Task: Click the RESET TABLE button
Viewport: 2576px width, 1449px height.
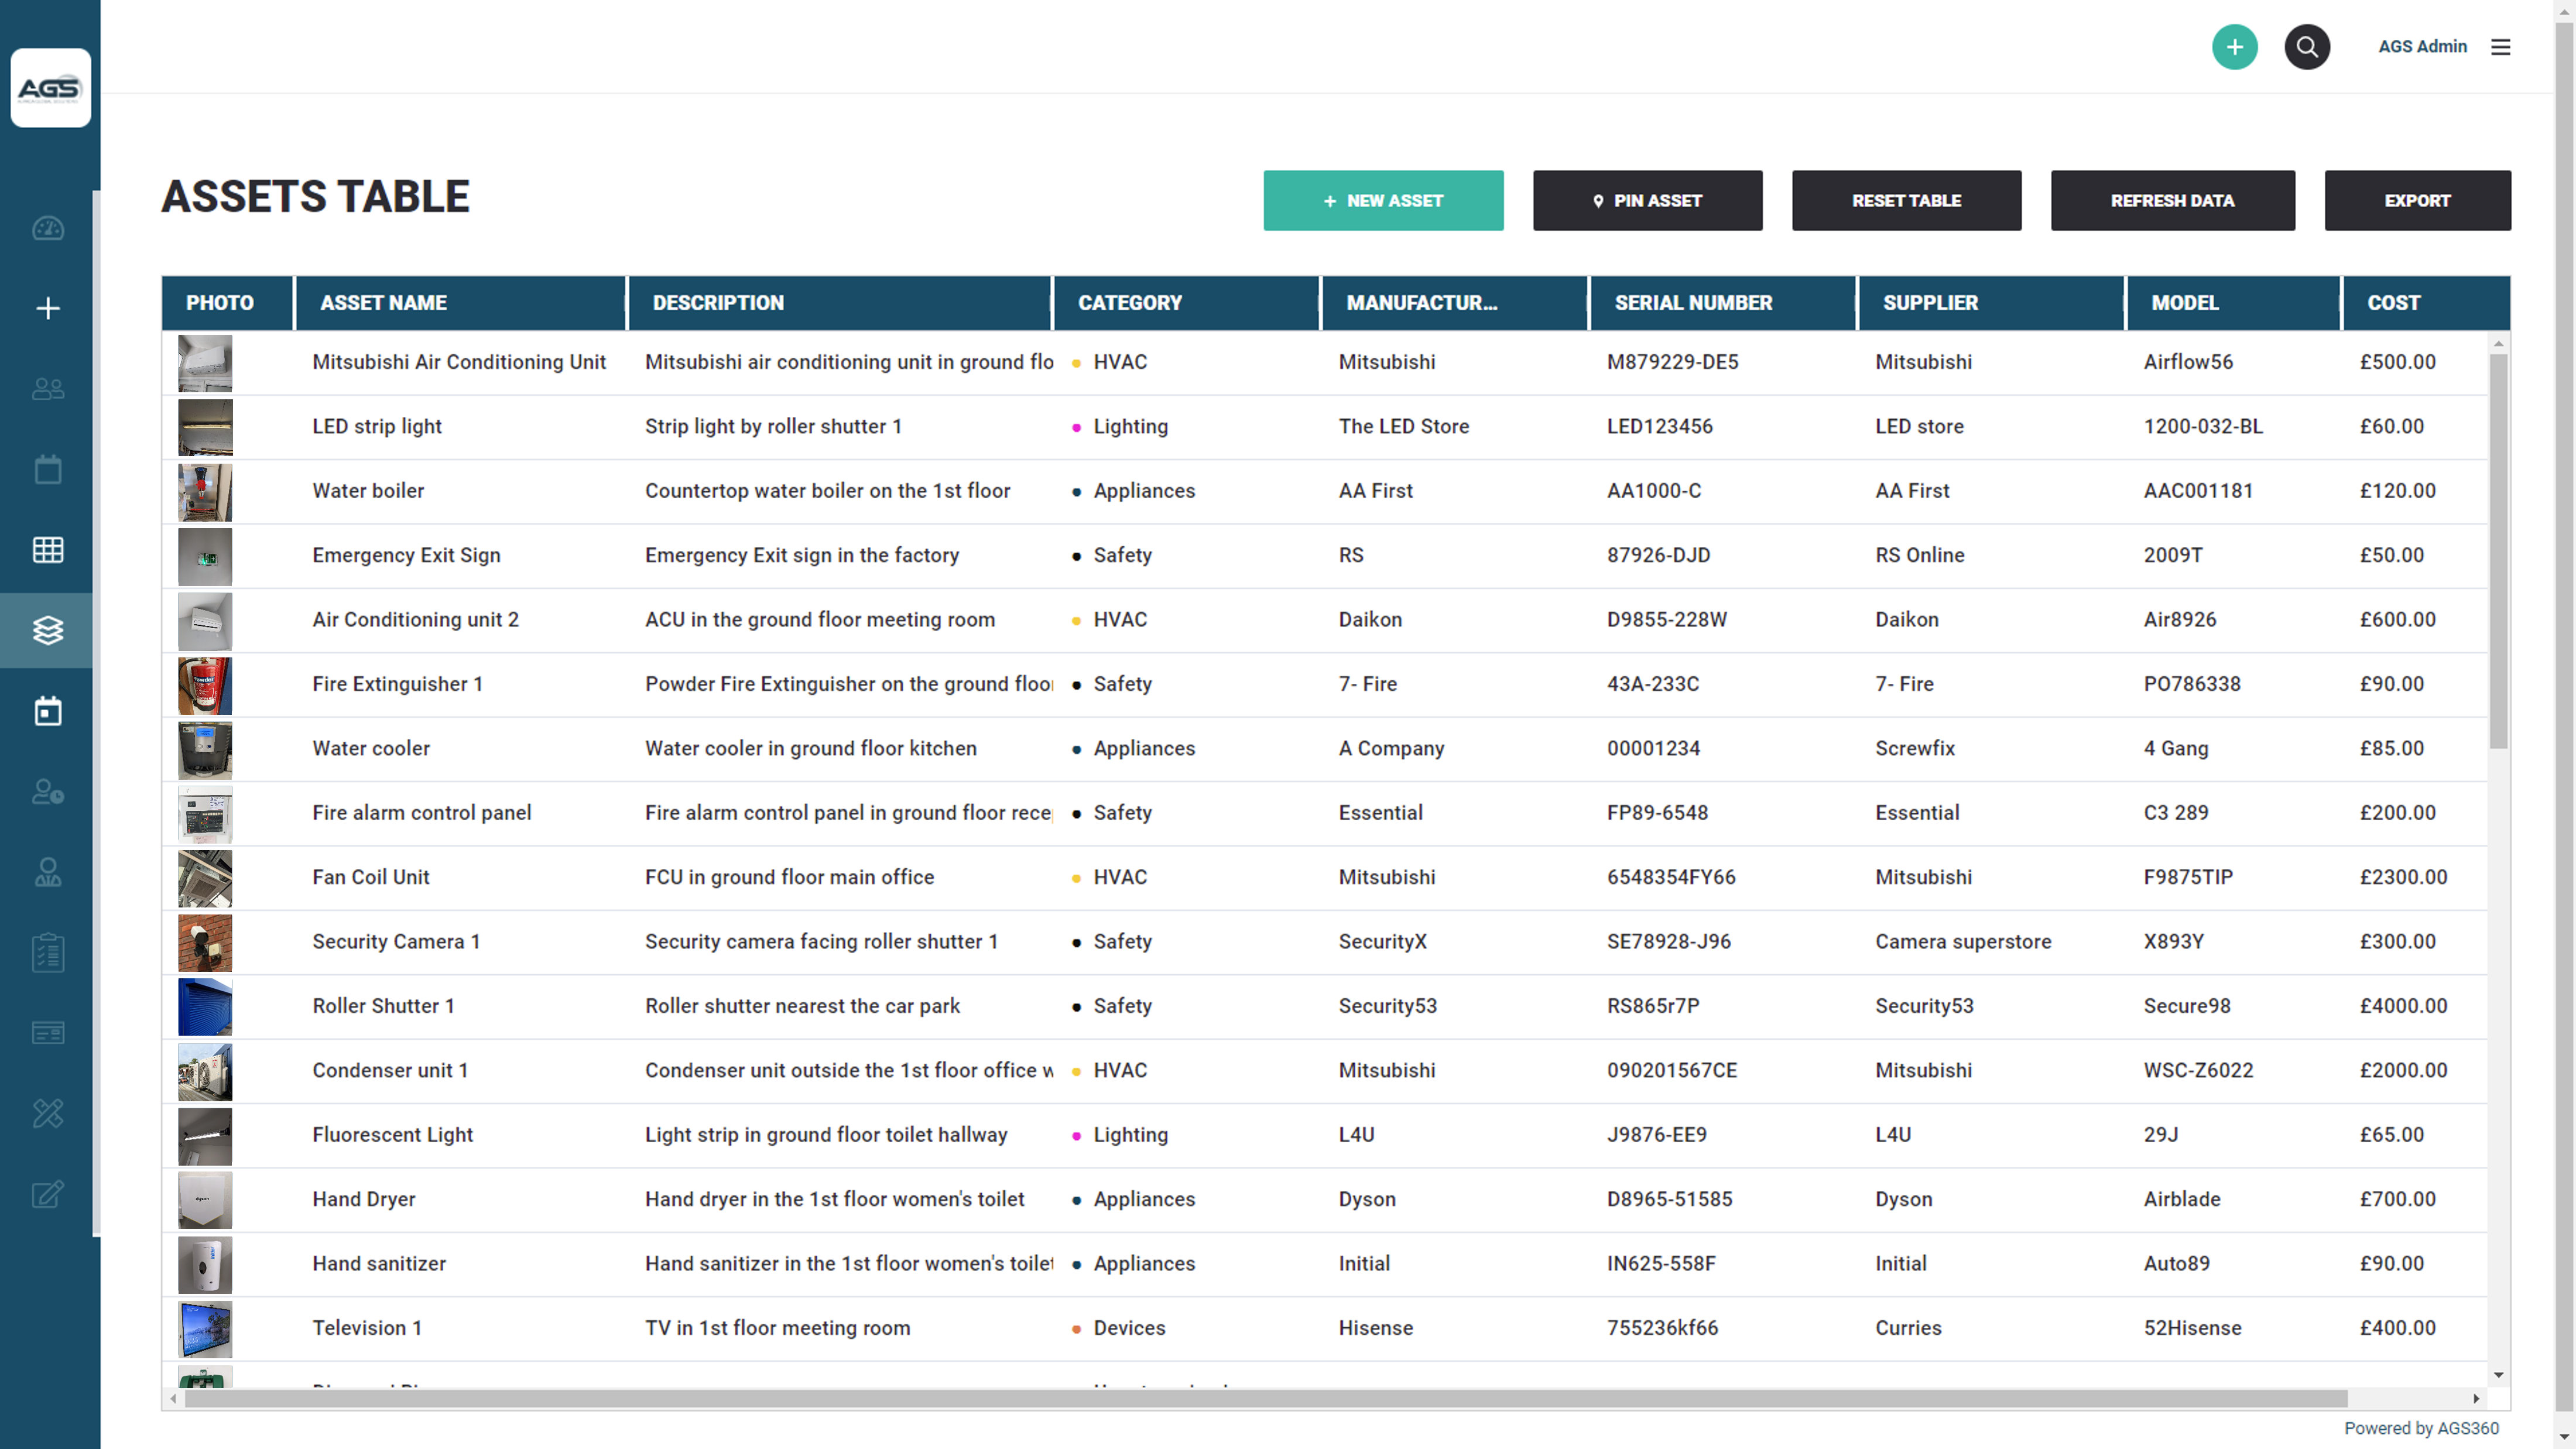Action: 1906,200
